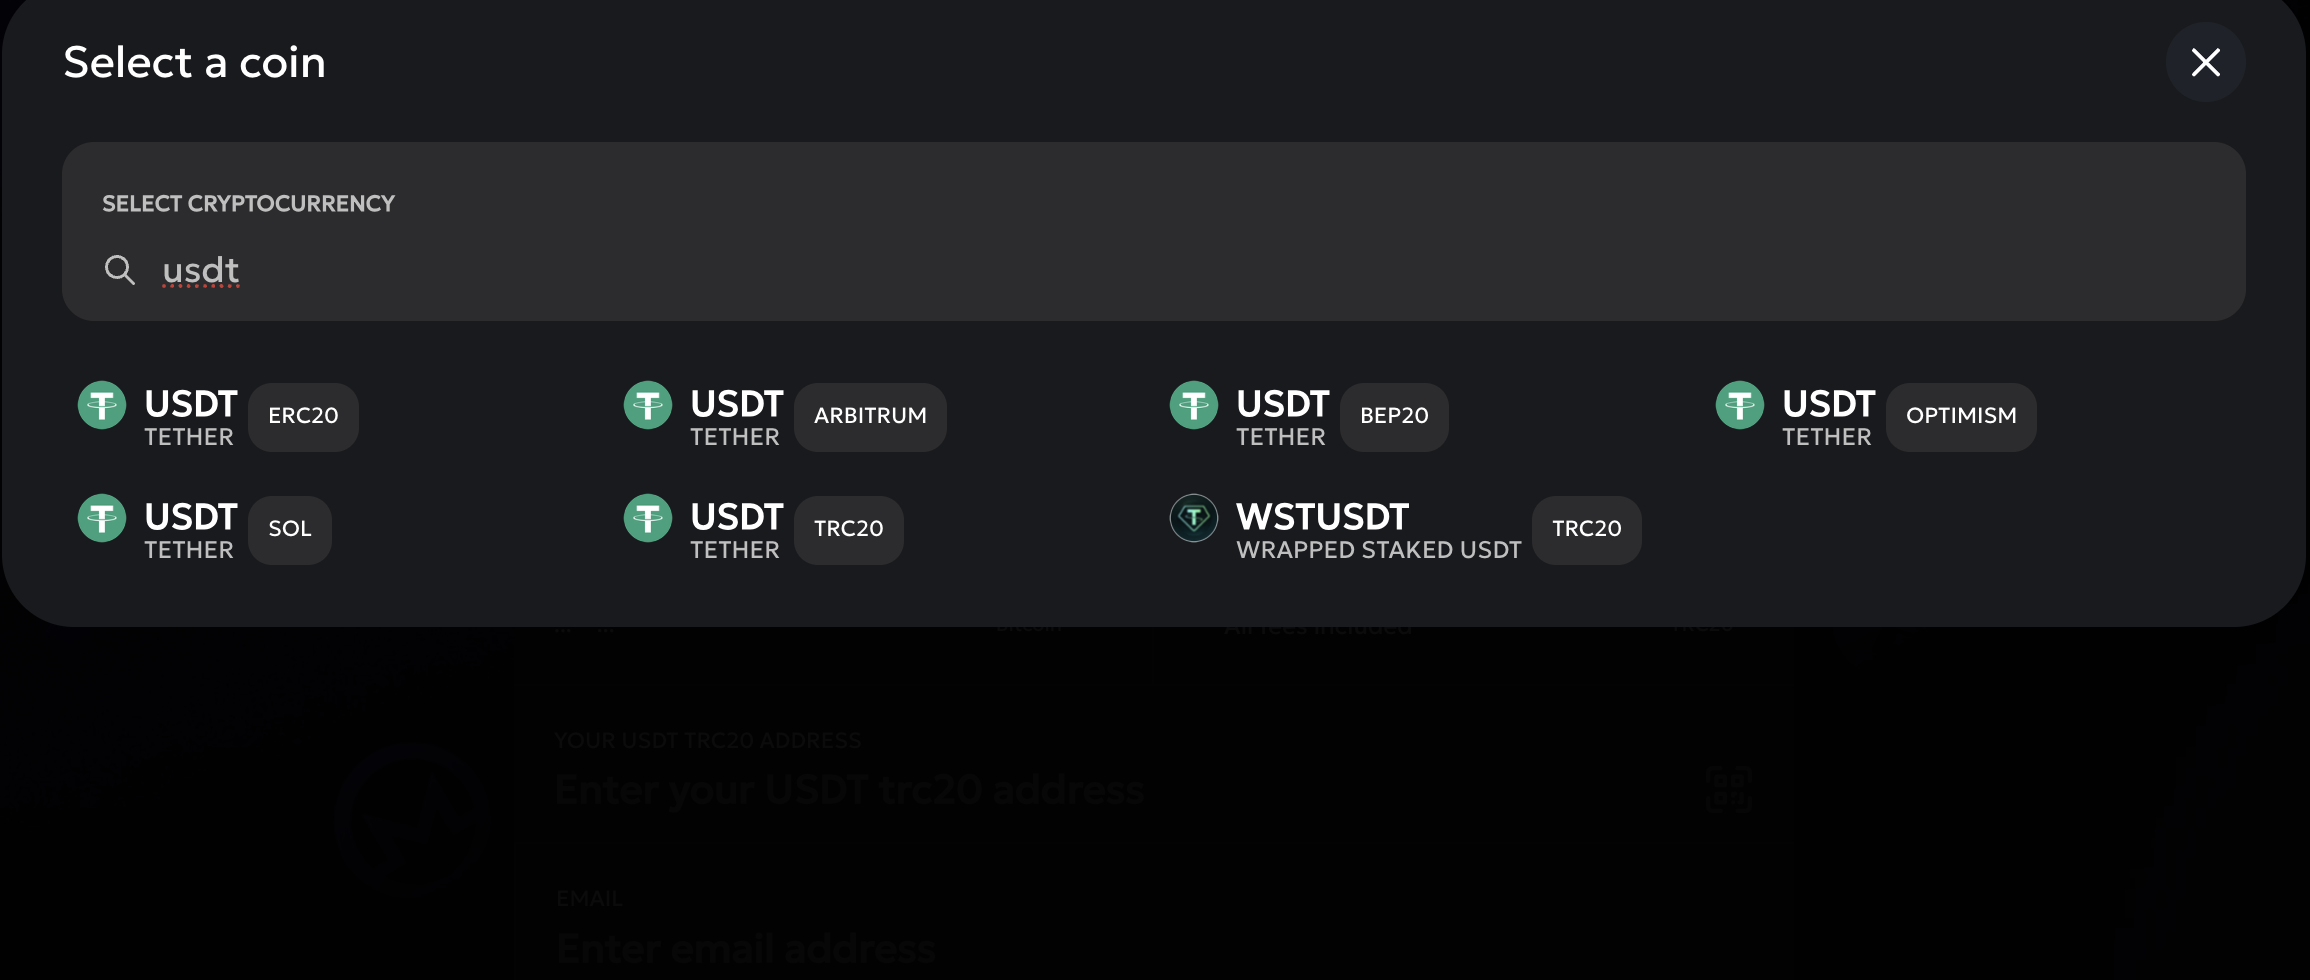Click the Tether icon for USDT TRC20

tap(648, 518)
